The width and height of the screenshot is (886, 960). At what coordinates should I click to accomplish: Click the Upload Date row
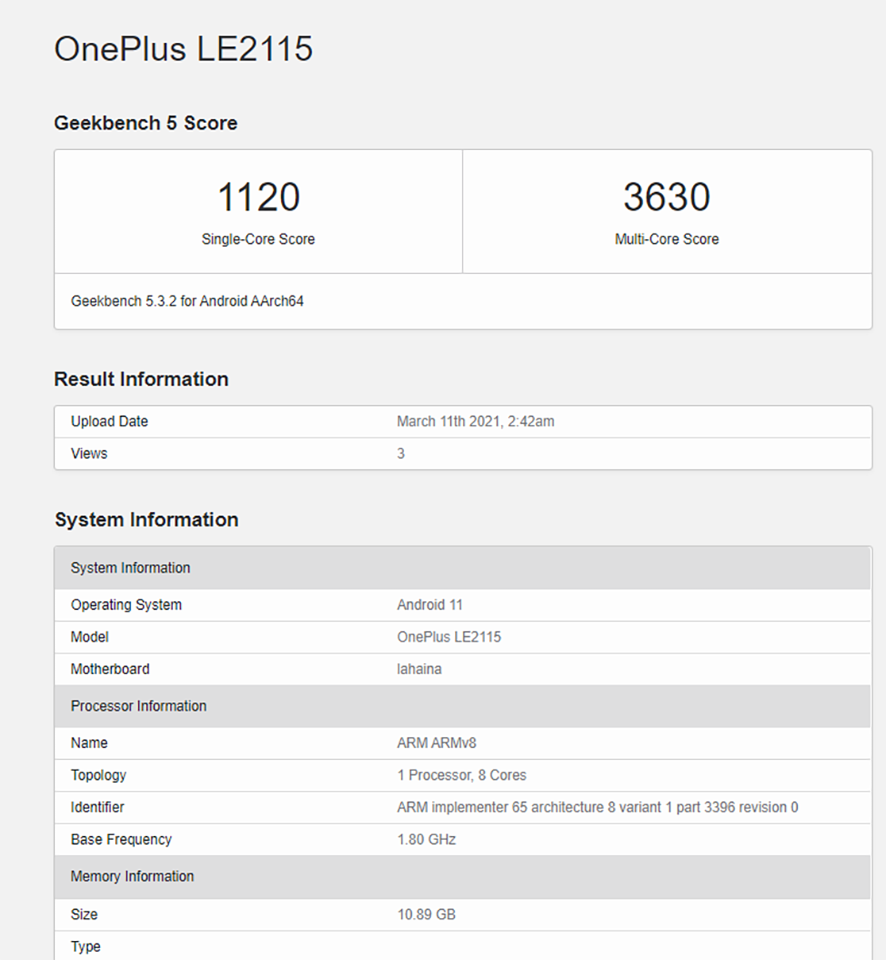point(463,421)
